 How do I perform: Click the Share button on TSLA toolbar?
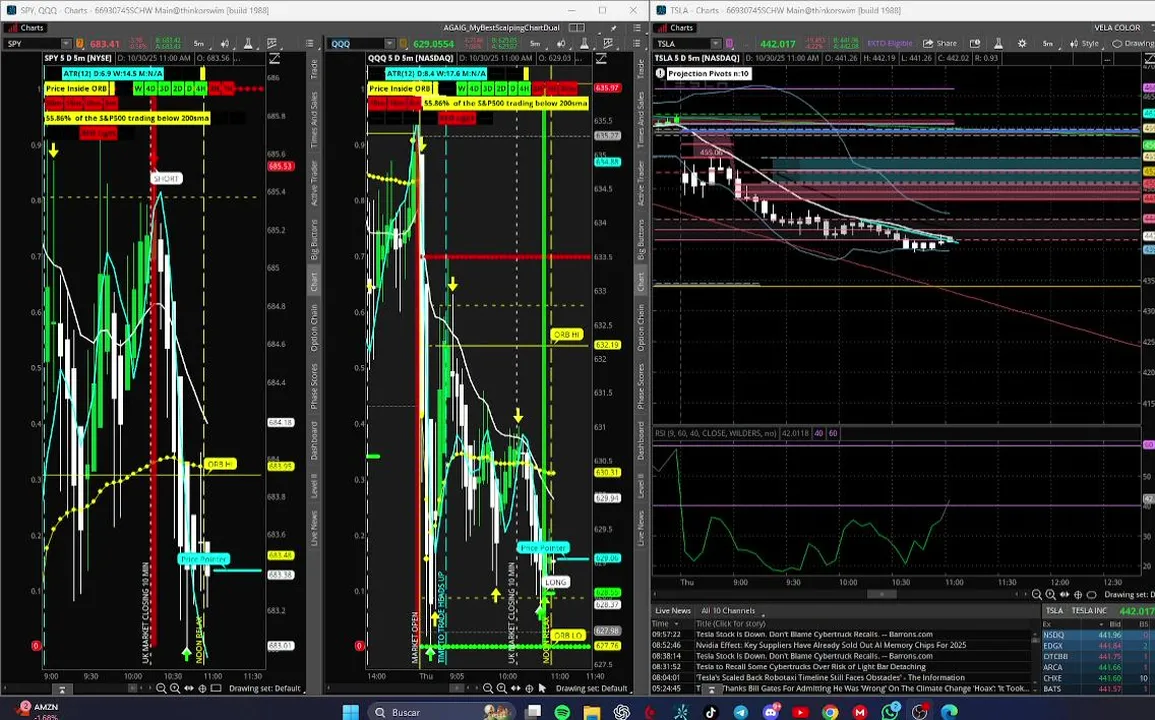click(x=940, y=43)
